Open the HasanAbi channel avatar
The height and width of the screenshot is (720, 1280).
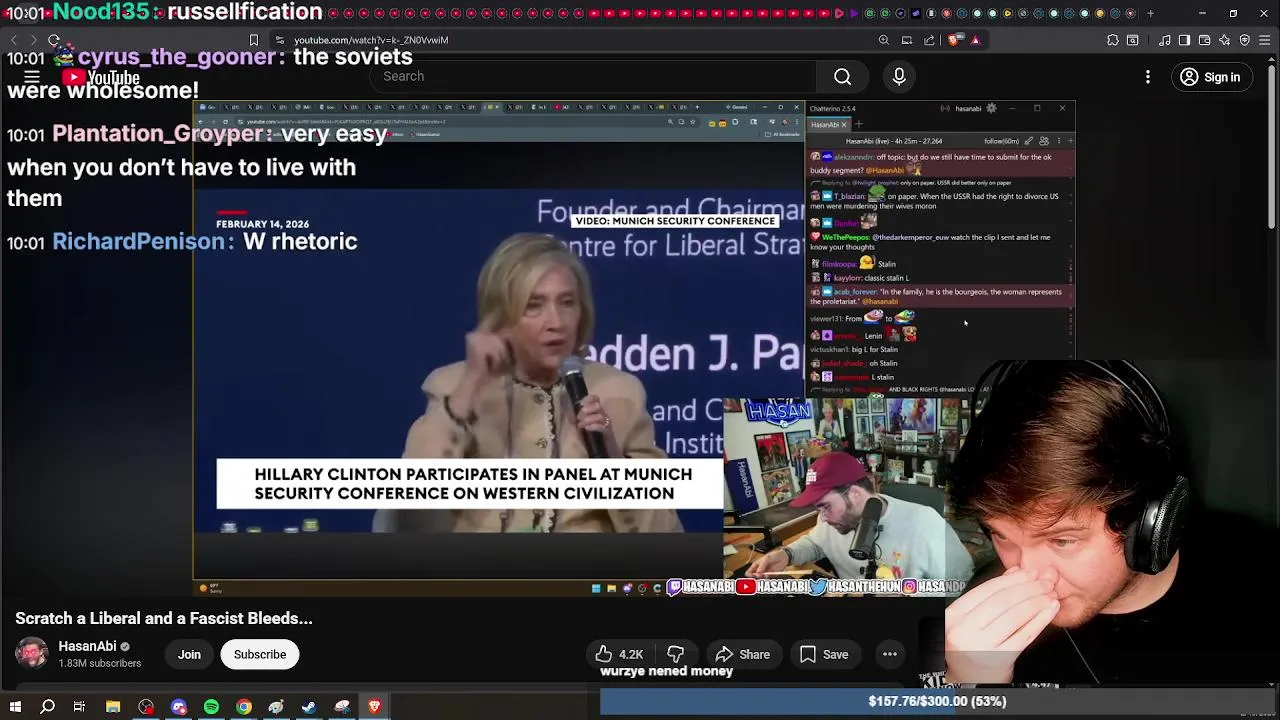[32, 654]
